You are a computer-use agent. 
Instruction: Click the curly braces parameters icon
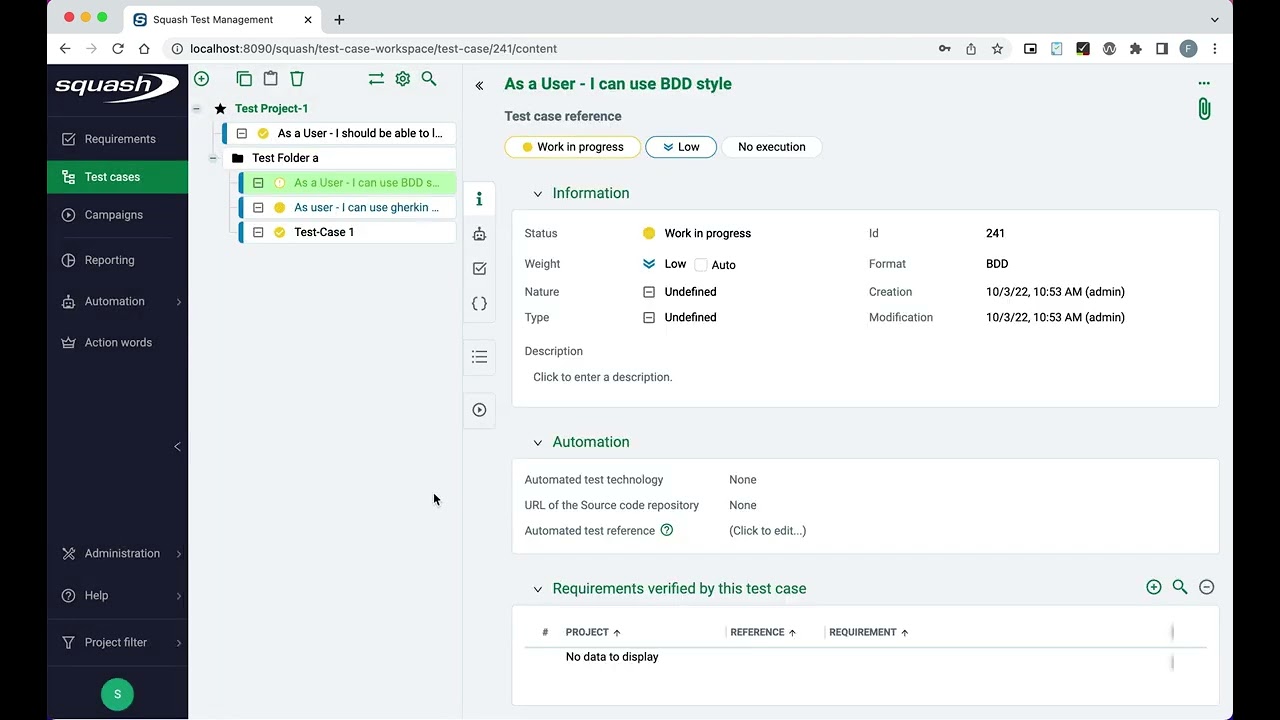pyautogui.click(x=480, y=304)
